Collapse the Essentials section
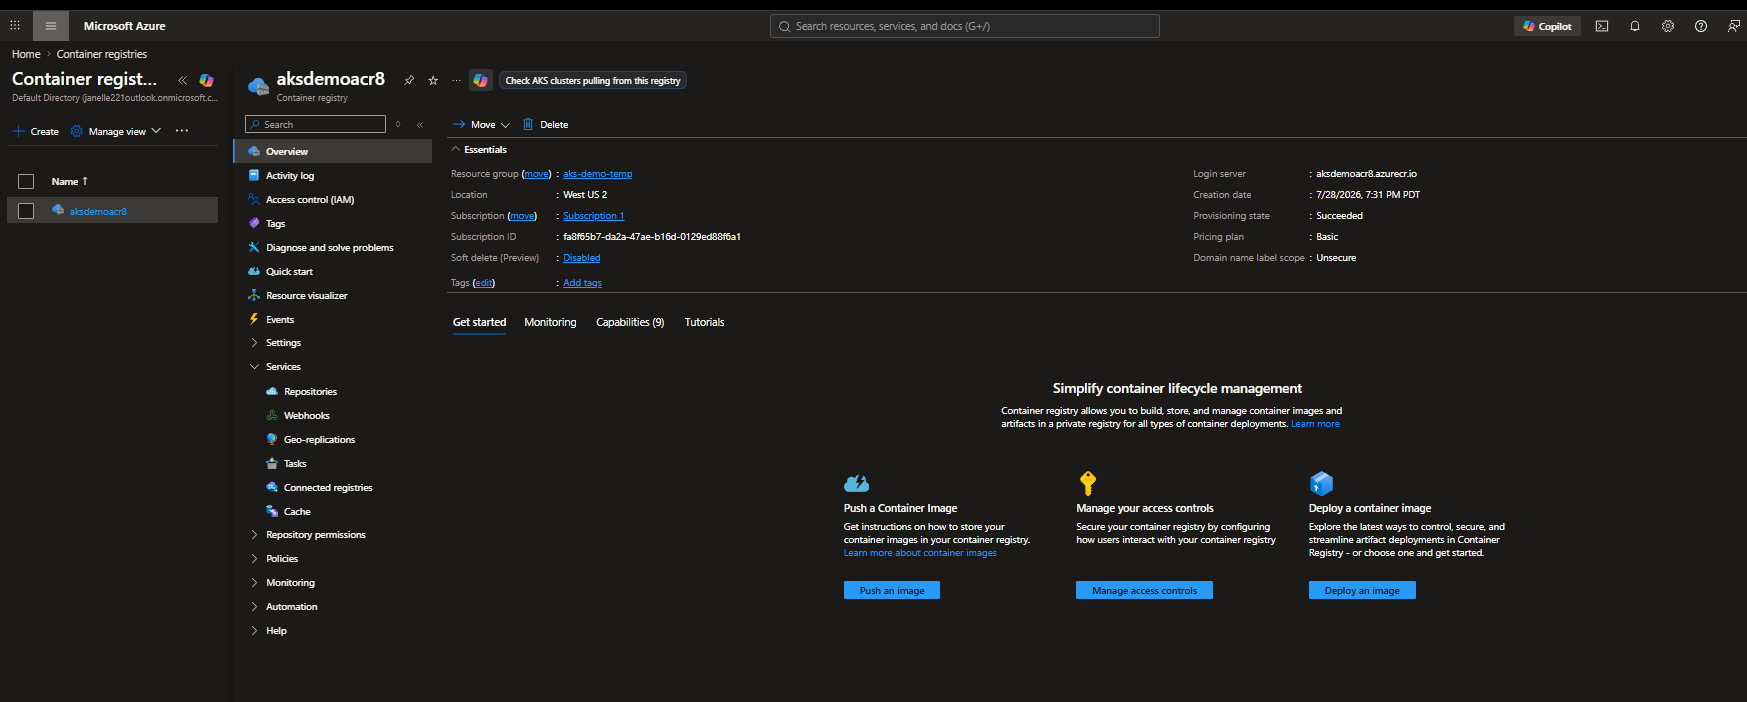The image size is (1747, 702). point(479,149)
